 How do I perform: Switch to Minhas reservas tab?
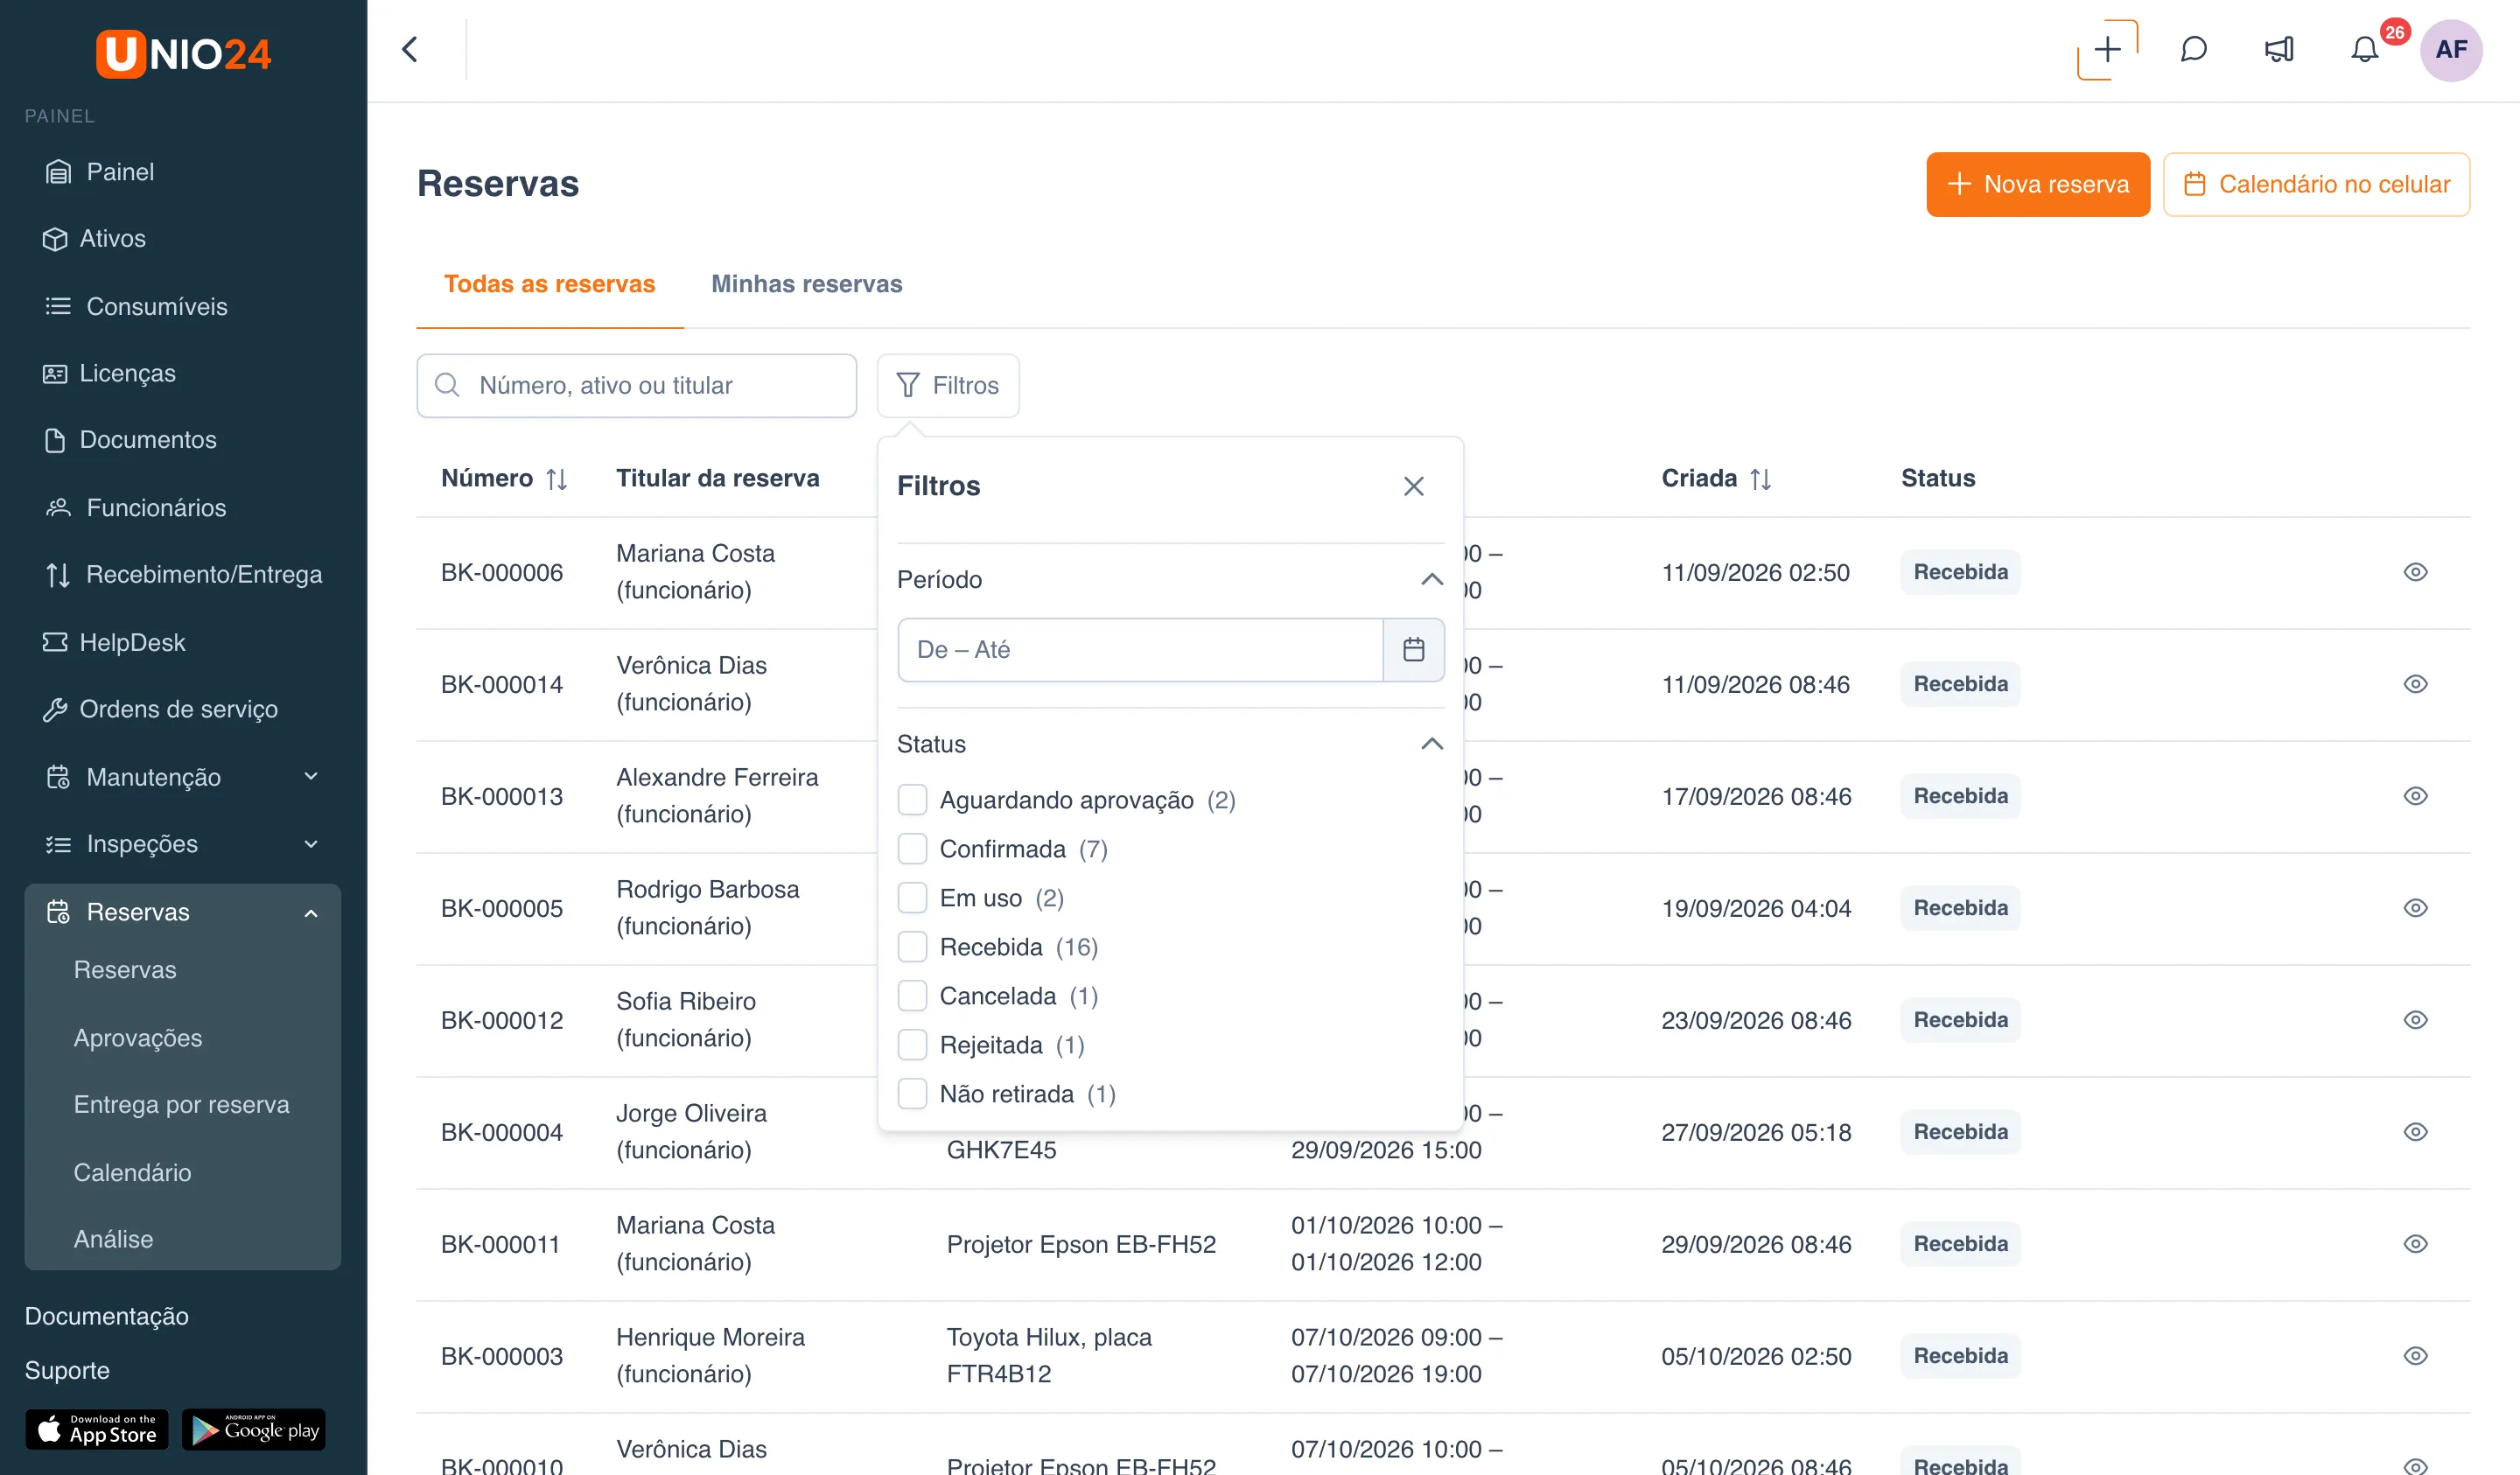pos(806,284)
